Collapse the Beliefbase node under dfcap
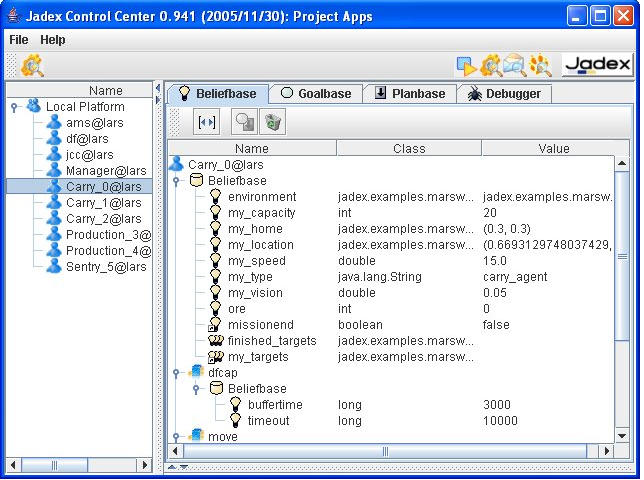 pos(196,389)
